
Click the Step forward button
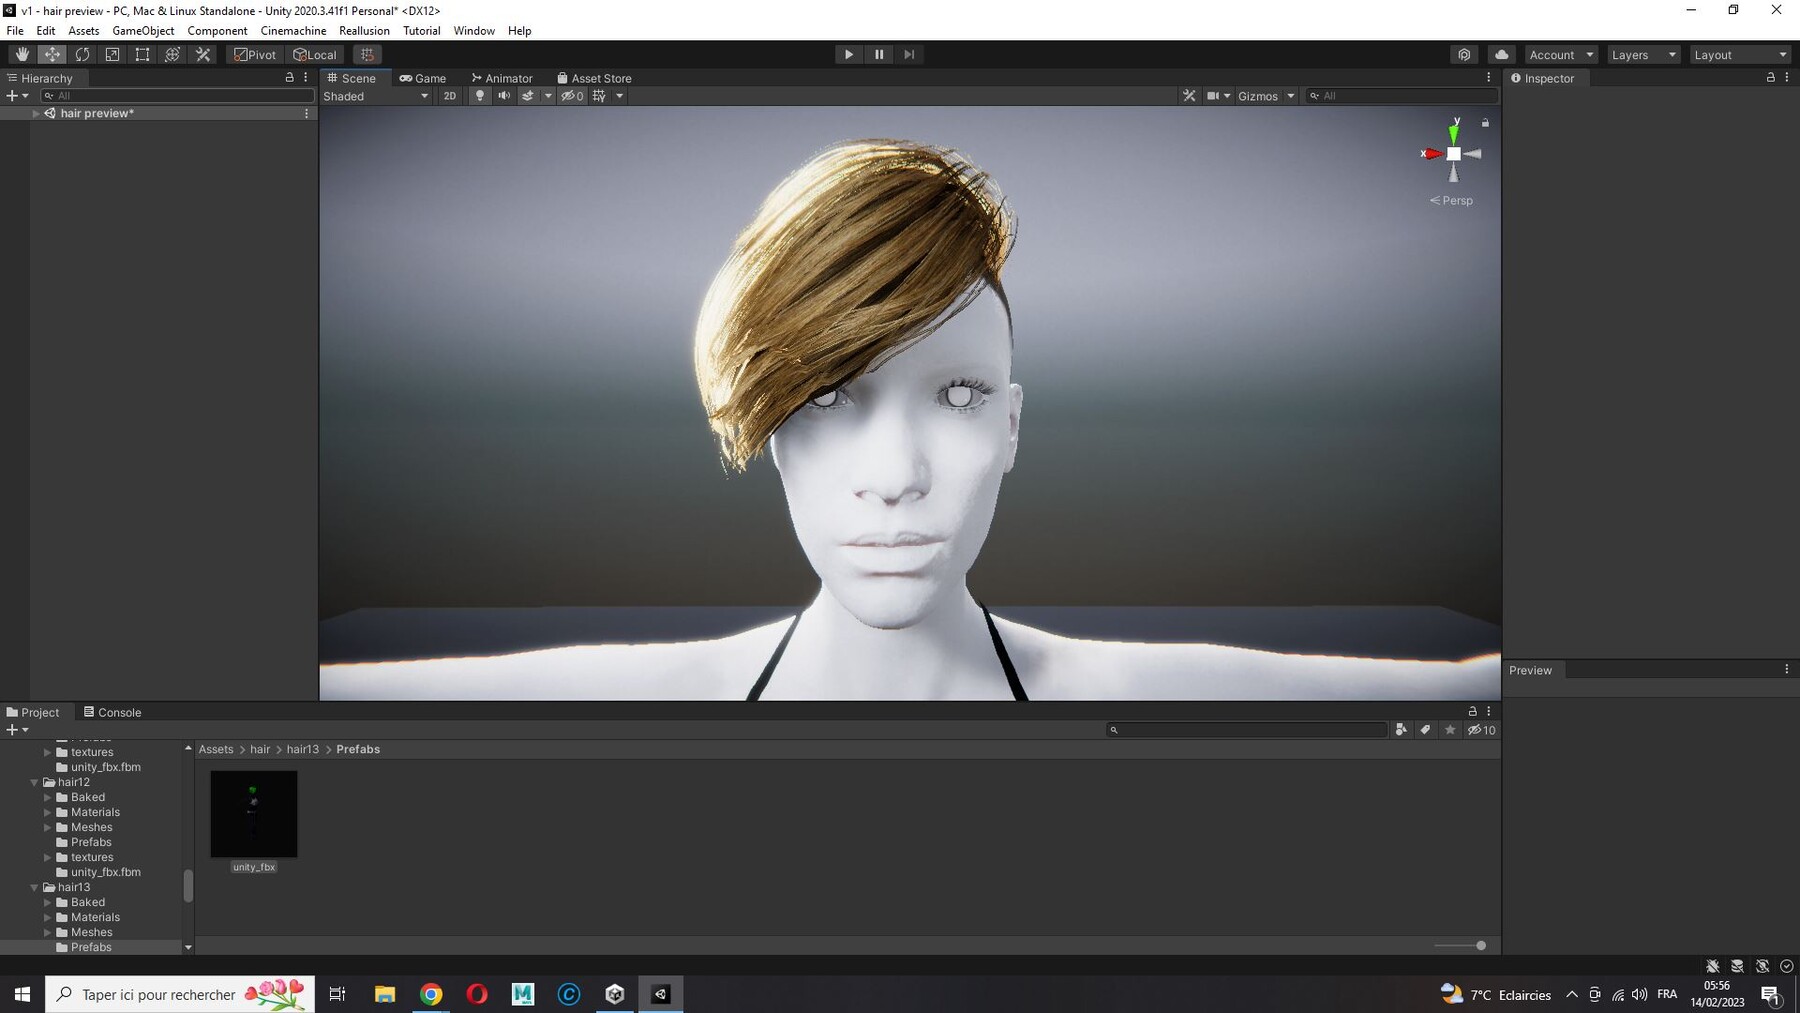coord(909,55)
